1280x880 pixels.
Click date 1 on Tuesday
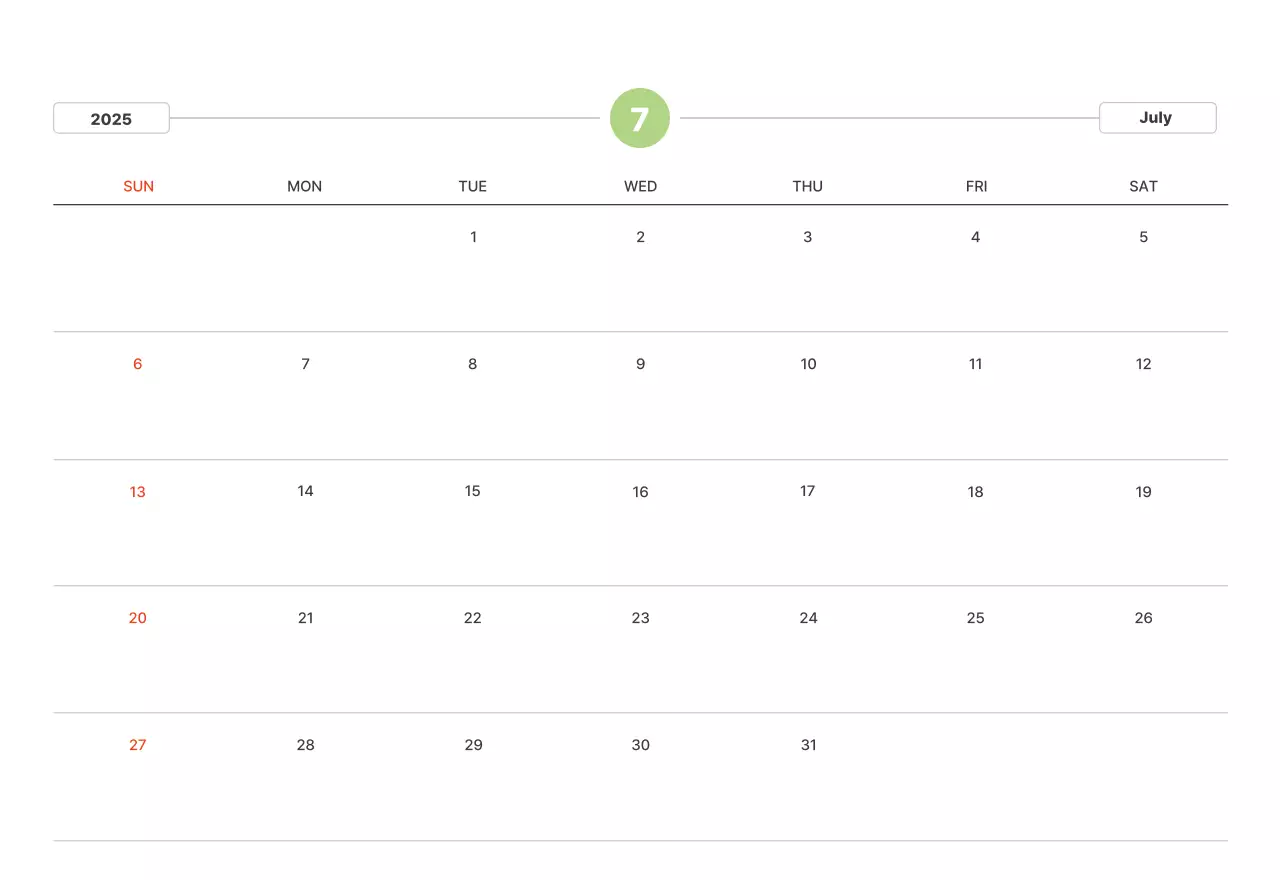point(473,237)
